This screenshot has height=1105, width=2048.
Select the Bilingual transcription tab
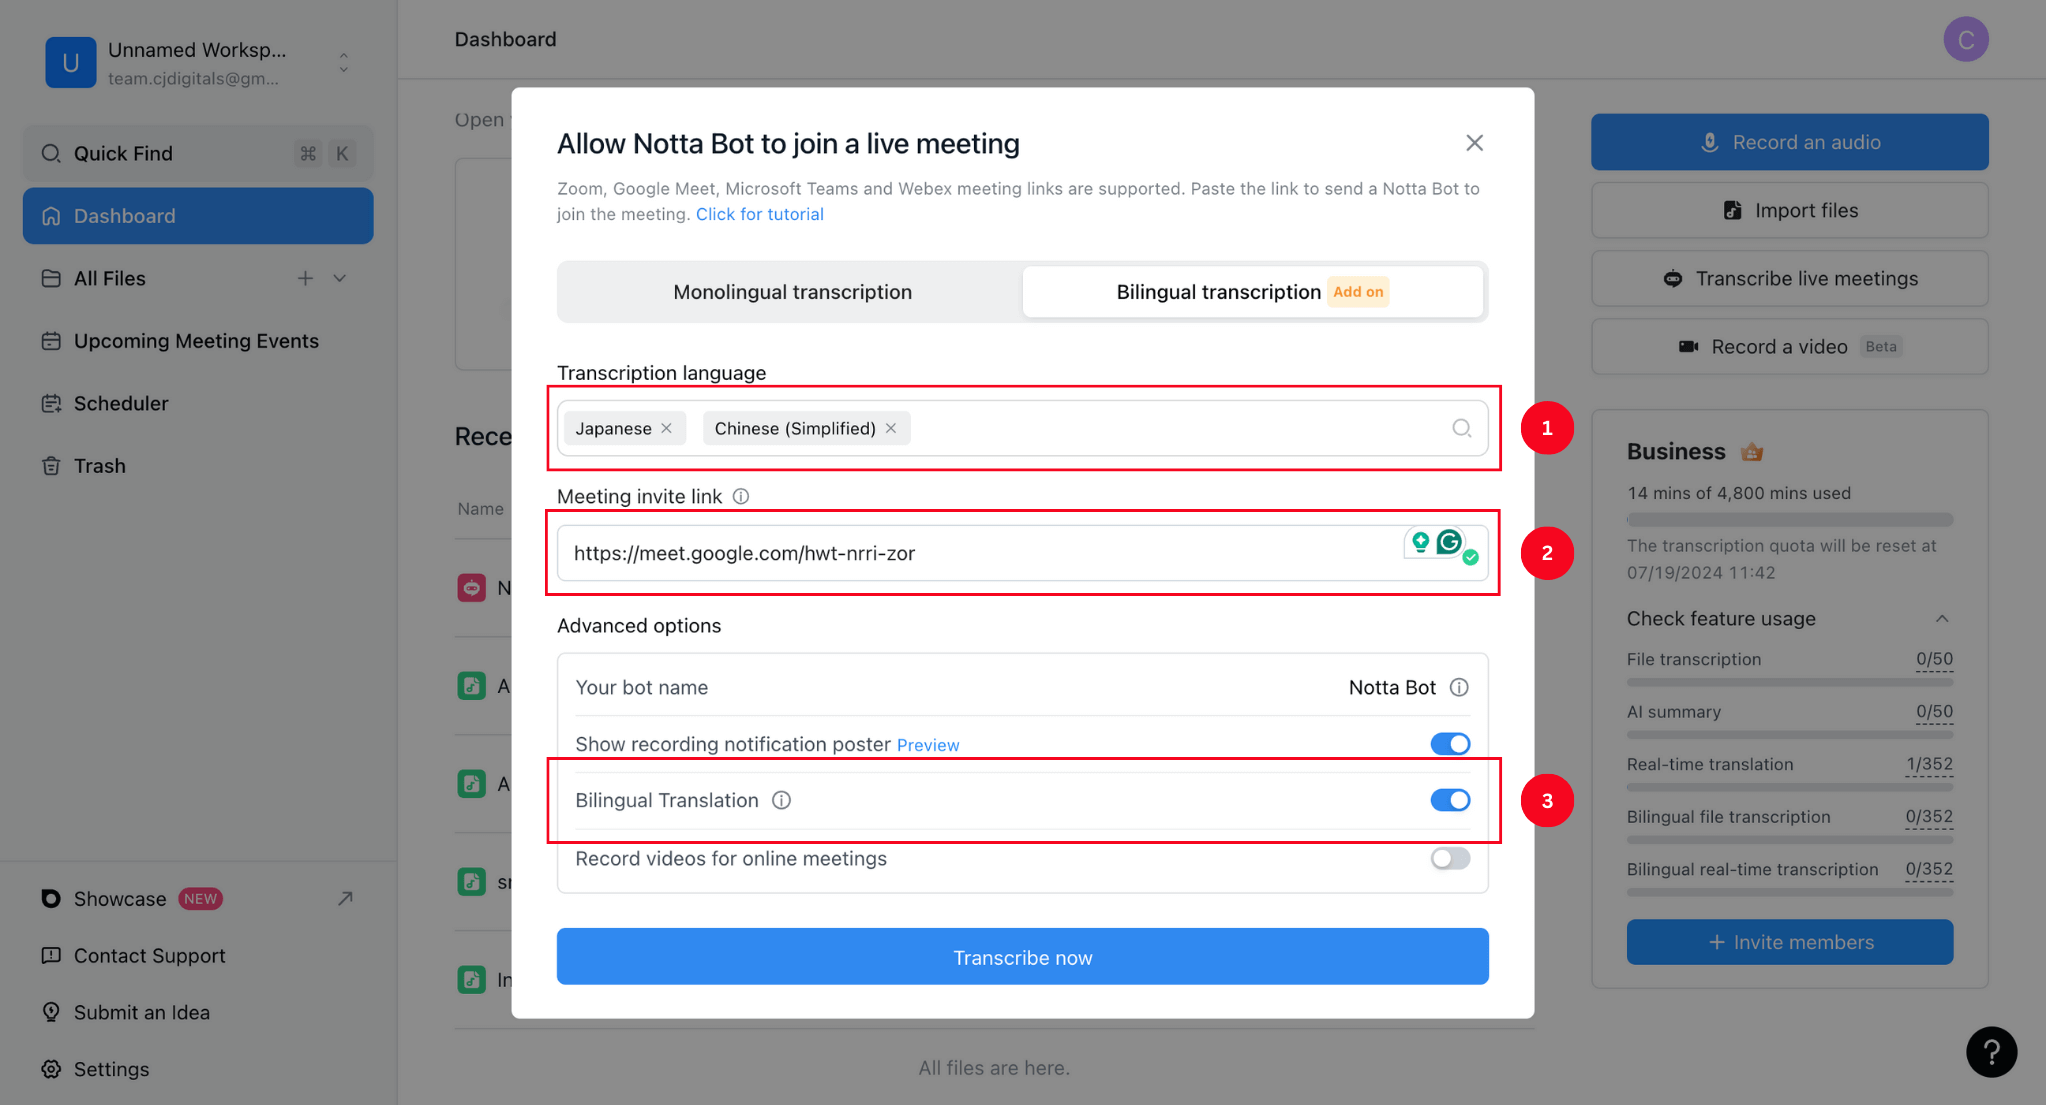pos(1253,291)
